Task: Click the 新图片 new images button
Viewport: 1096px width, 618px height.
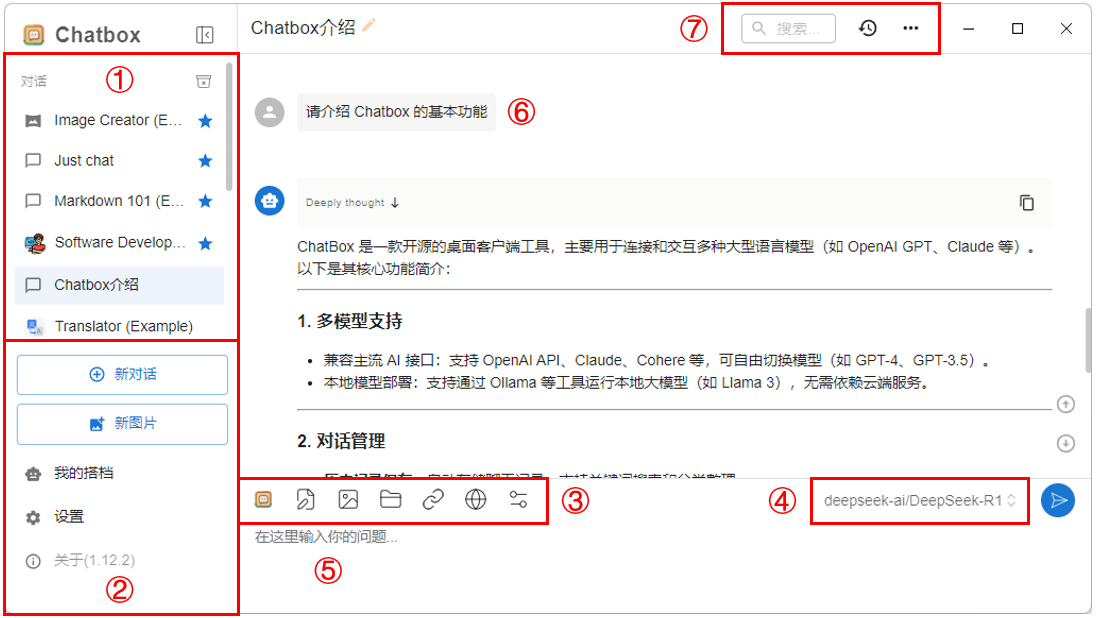Action: 122,424
